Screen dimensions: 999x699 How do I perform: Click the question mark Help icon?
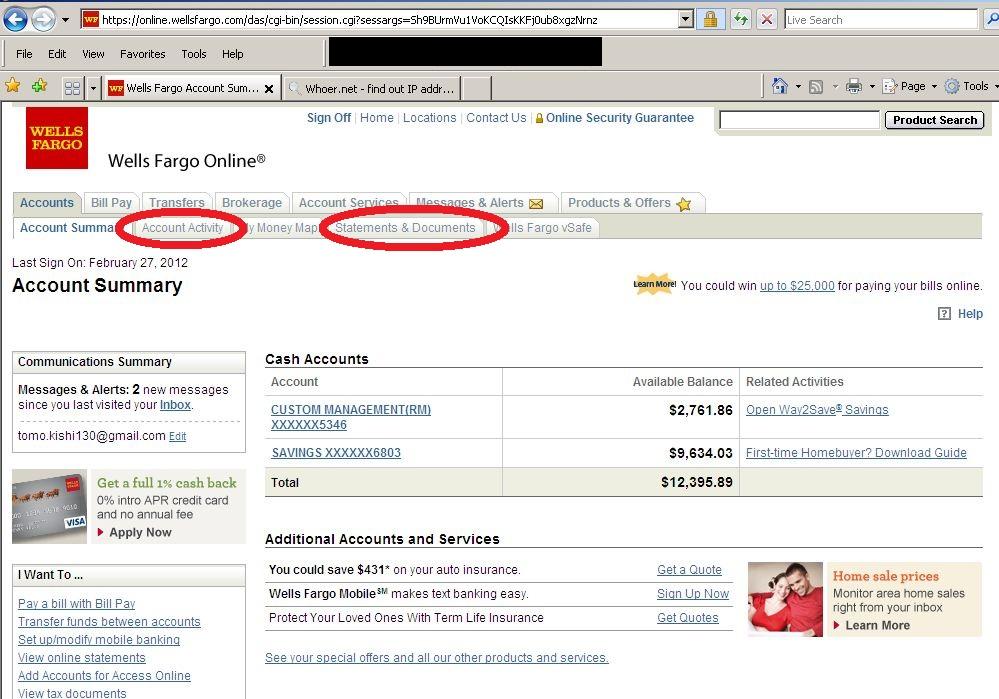944,313
